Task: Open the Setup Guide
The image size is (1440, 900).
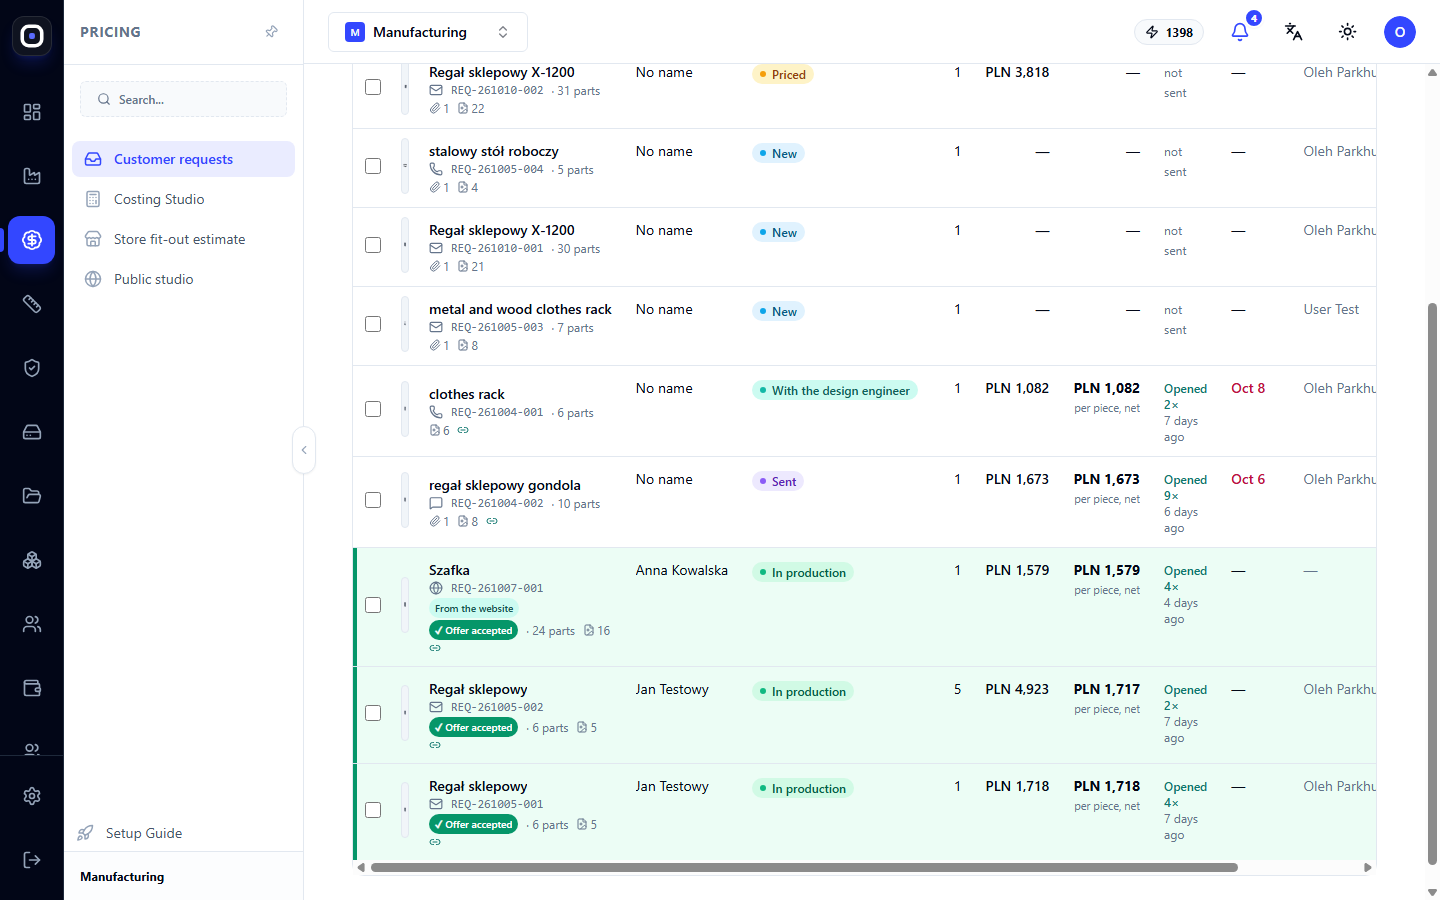Action: click(x=131, y=833)
